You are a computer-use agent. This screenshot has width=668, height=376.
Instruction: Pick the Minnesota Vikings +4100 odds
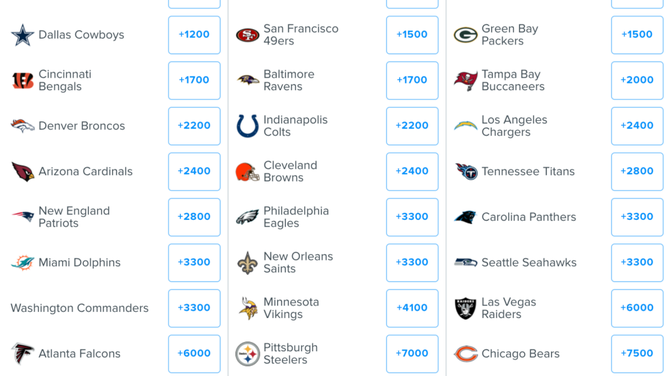click(412, 308)
